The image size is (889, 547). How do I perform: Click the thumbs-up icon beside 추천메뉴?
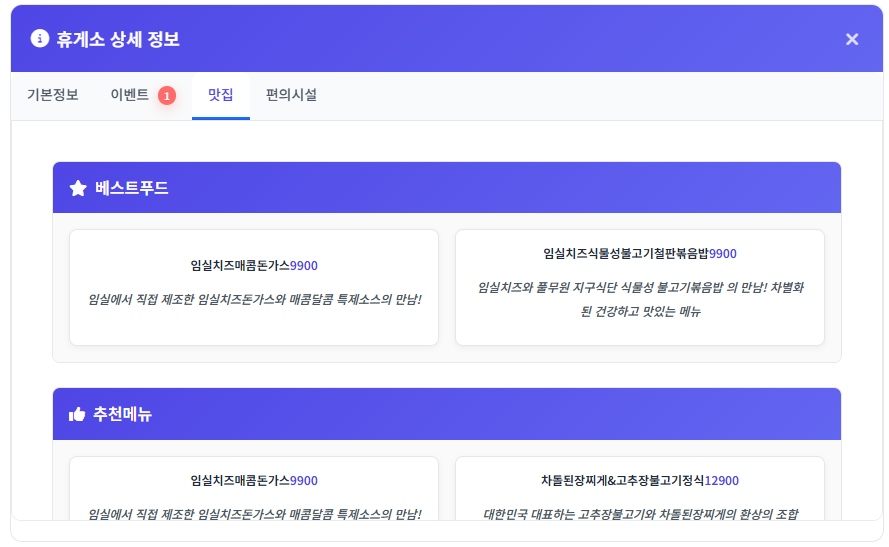coord(77,414)
